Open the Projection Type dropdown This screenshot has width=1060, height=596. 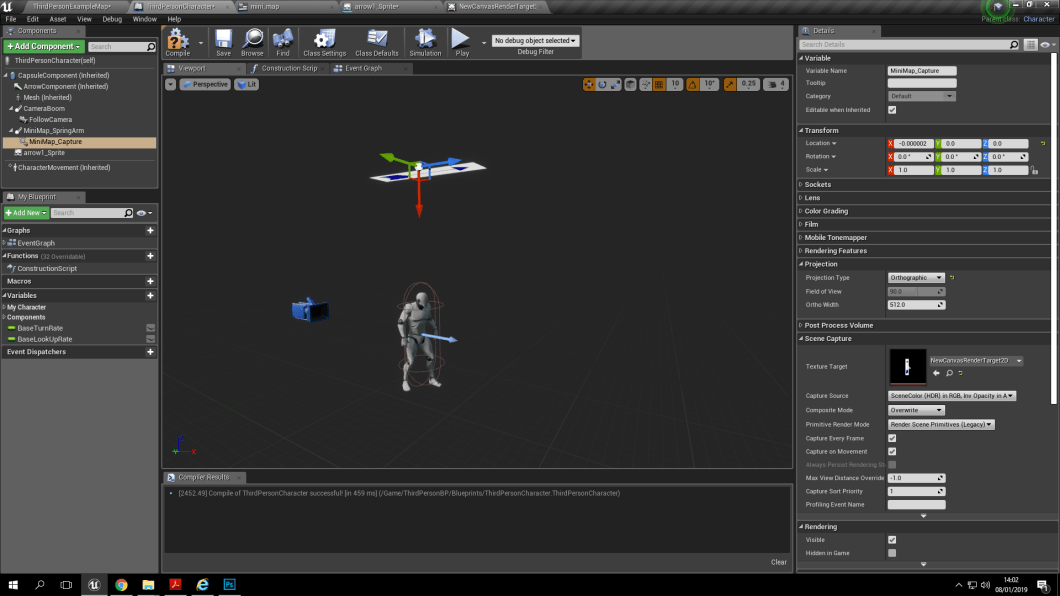click(915, 277)
